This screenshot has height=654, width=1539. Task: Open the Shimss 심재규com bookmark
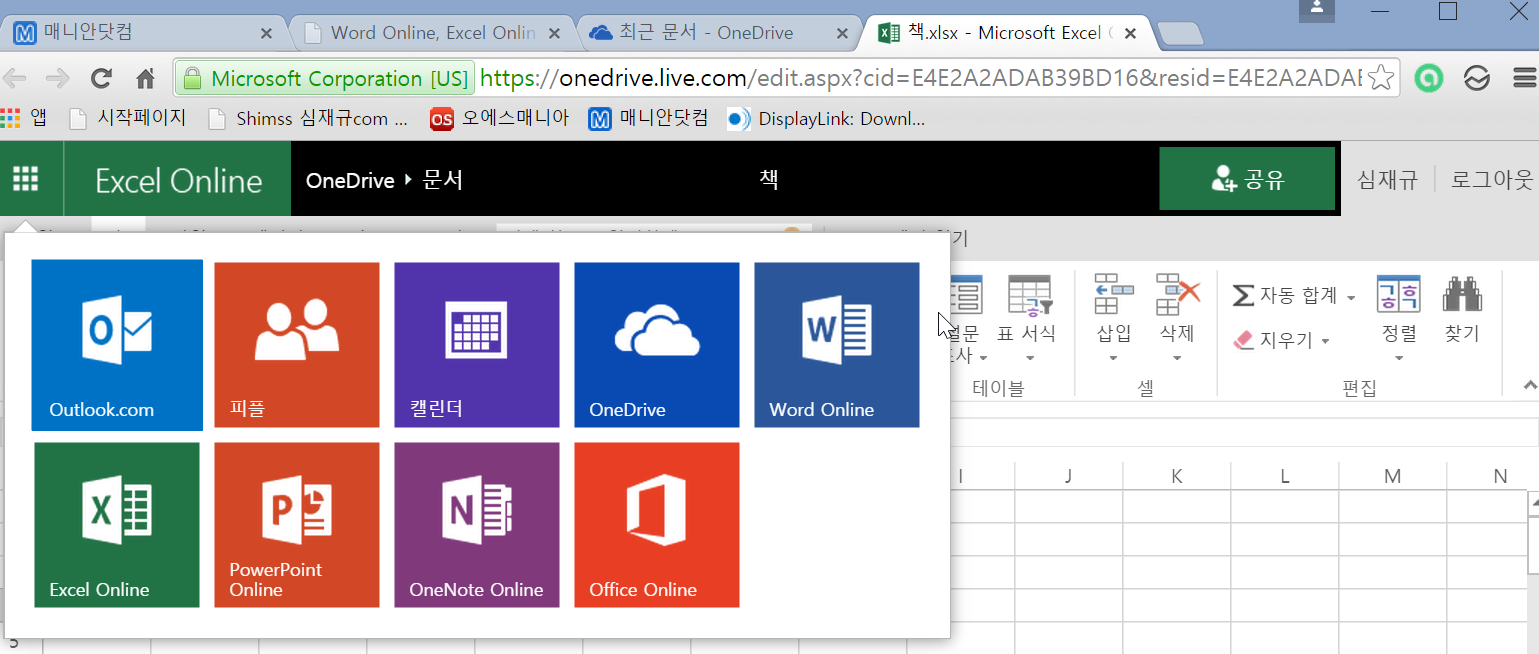[308, 119]
